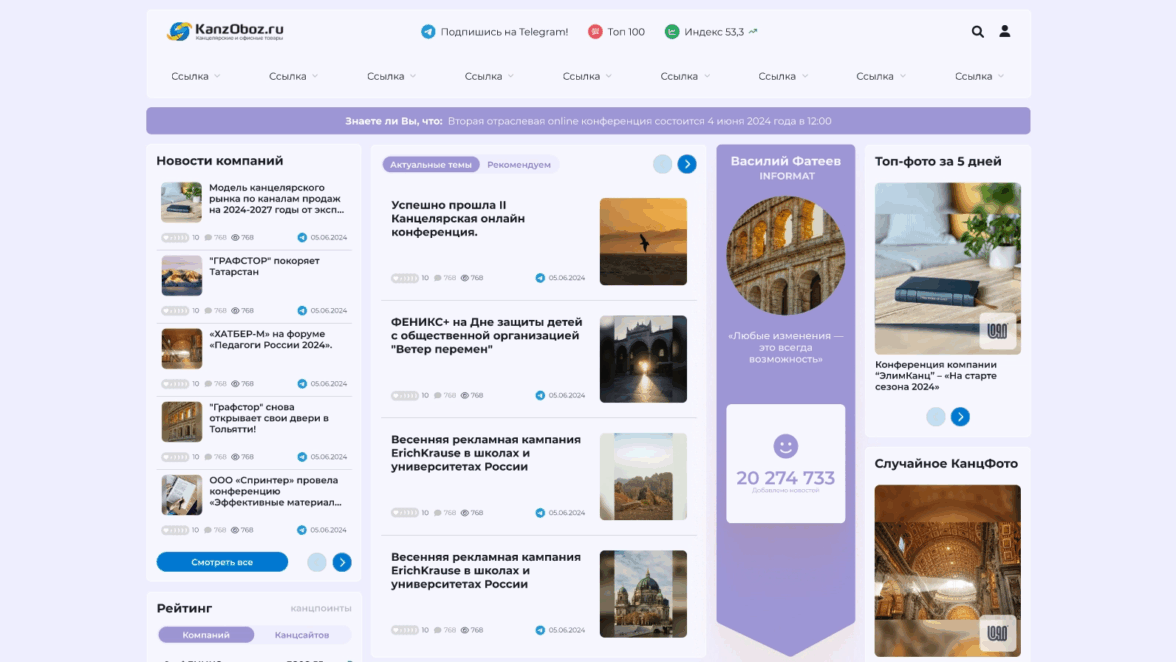Toggle rating to Канцсайтов
1176x662 pixels.
(x=302, y=635)
